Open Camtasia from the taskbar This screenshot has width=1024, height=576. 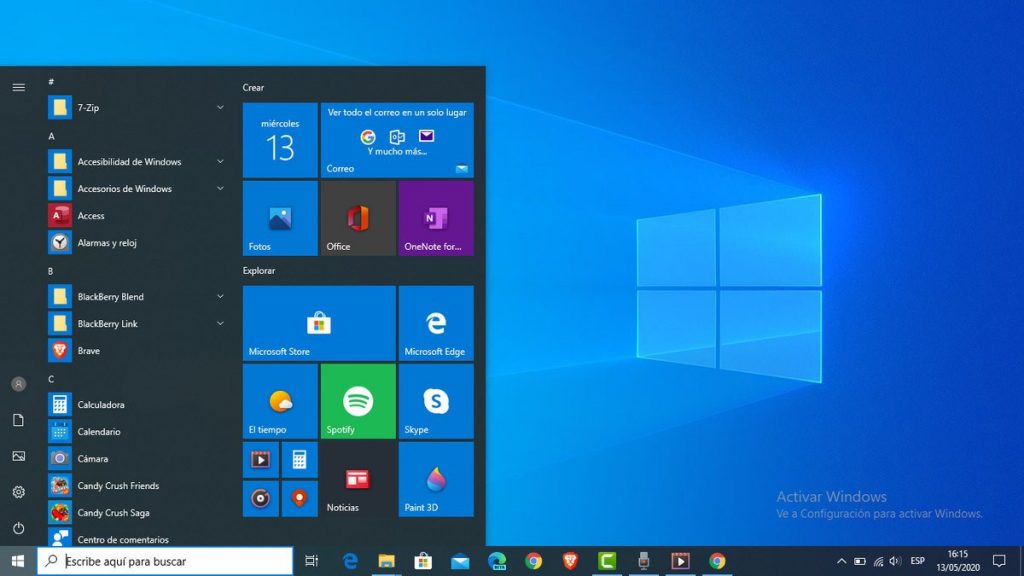click(607, 561)
